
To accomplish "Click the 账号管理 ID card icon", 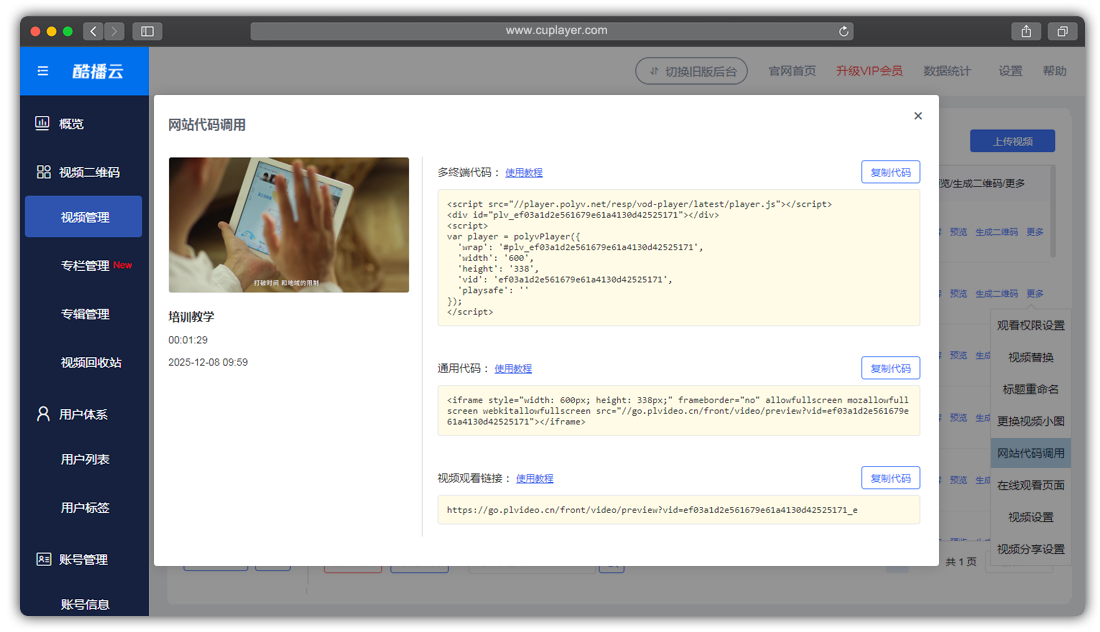I will [x=43, y=559].
